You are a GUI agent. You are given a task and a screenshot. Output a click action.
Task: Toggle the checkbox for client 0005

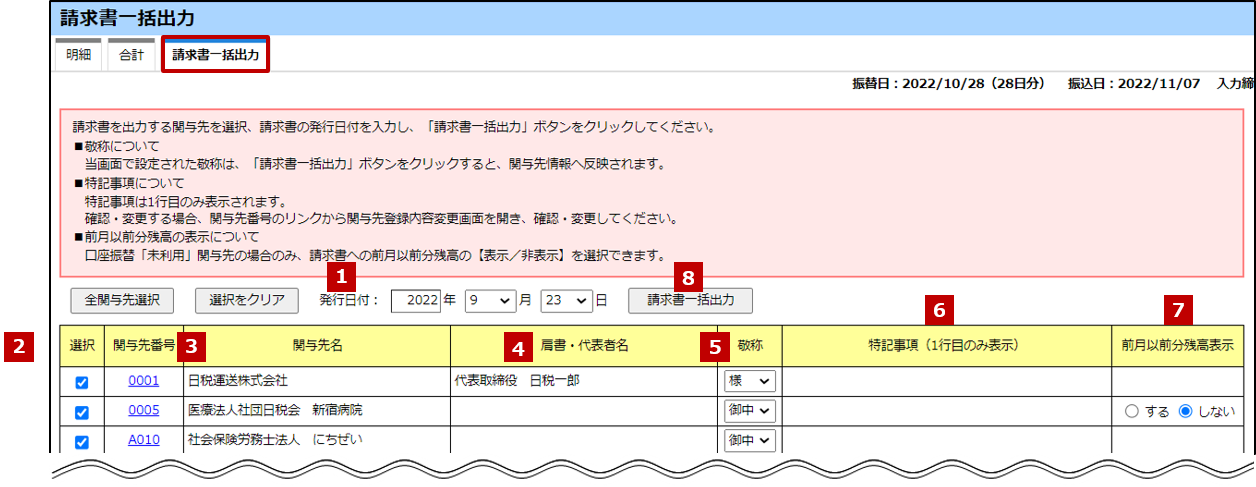tap(81, 411)
